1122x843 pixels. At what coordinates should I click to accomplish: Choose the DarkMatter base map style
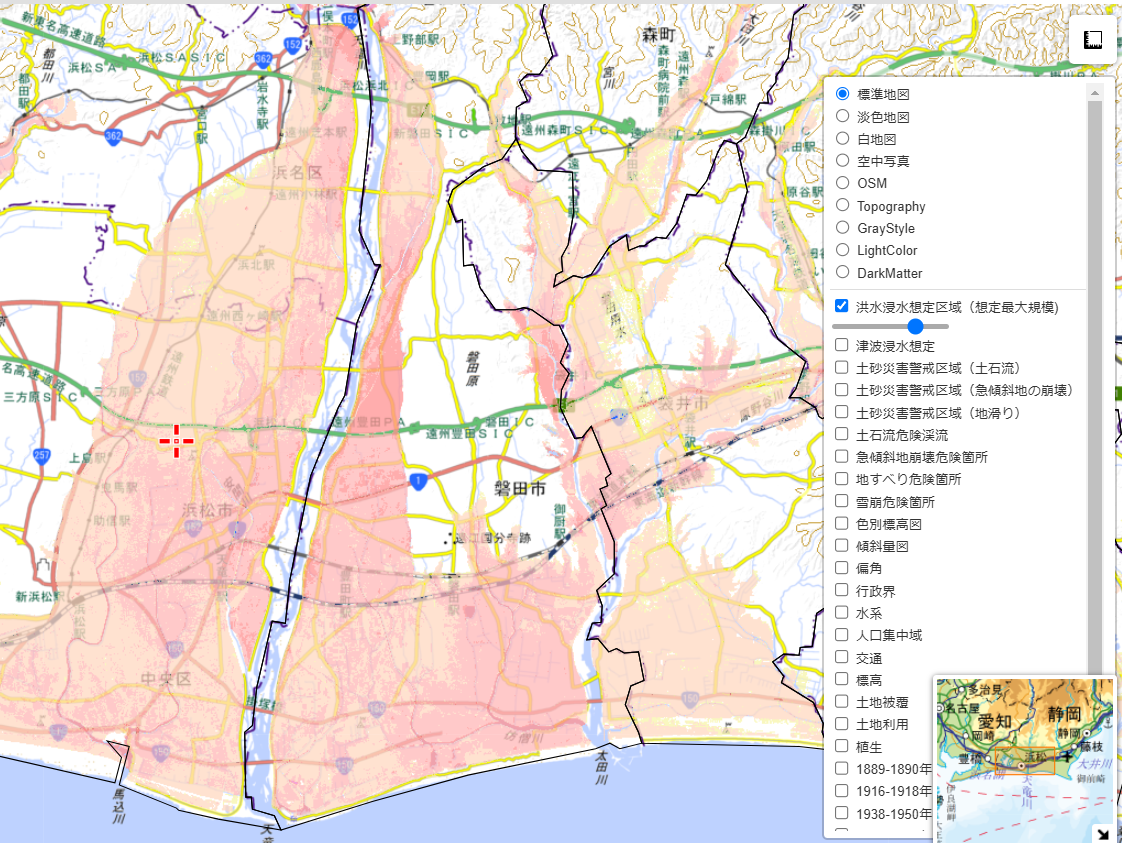point(841,272)
